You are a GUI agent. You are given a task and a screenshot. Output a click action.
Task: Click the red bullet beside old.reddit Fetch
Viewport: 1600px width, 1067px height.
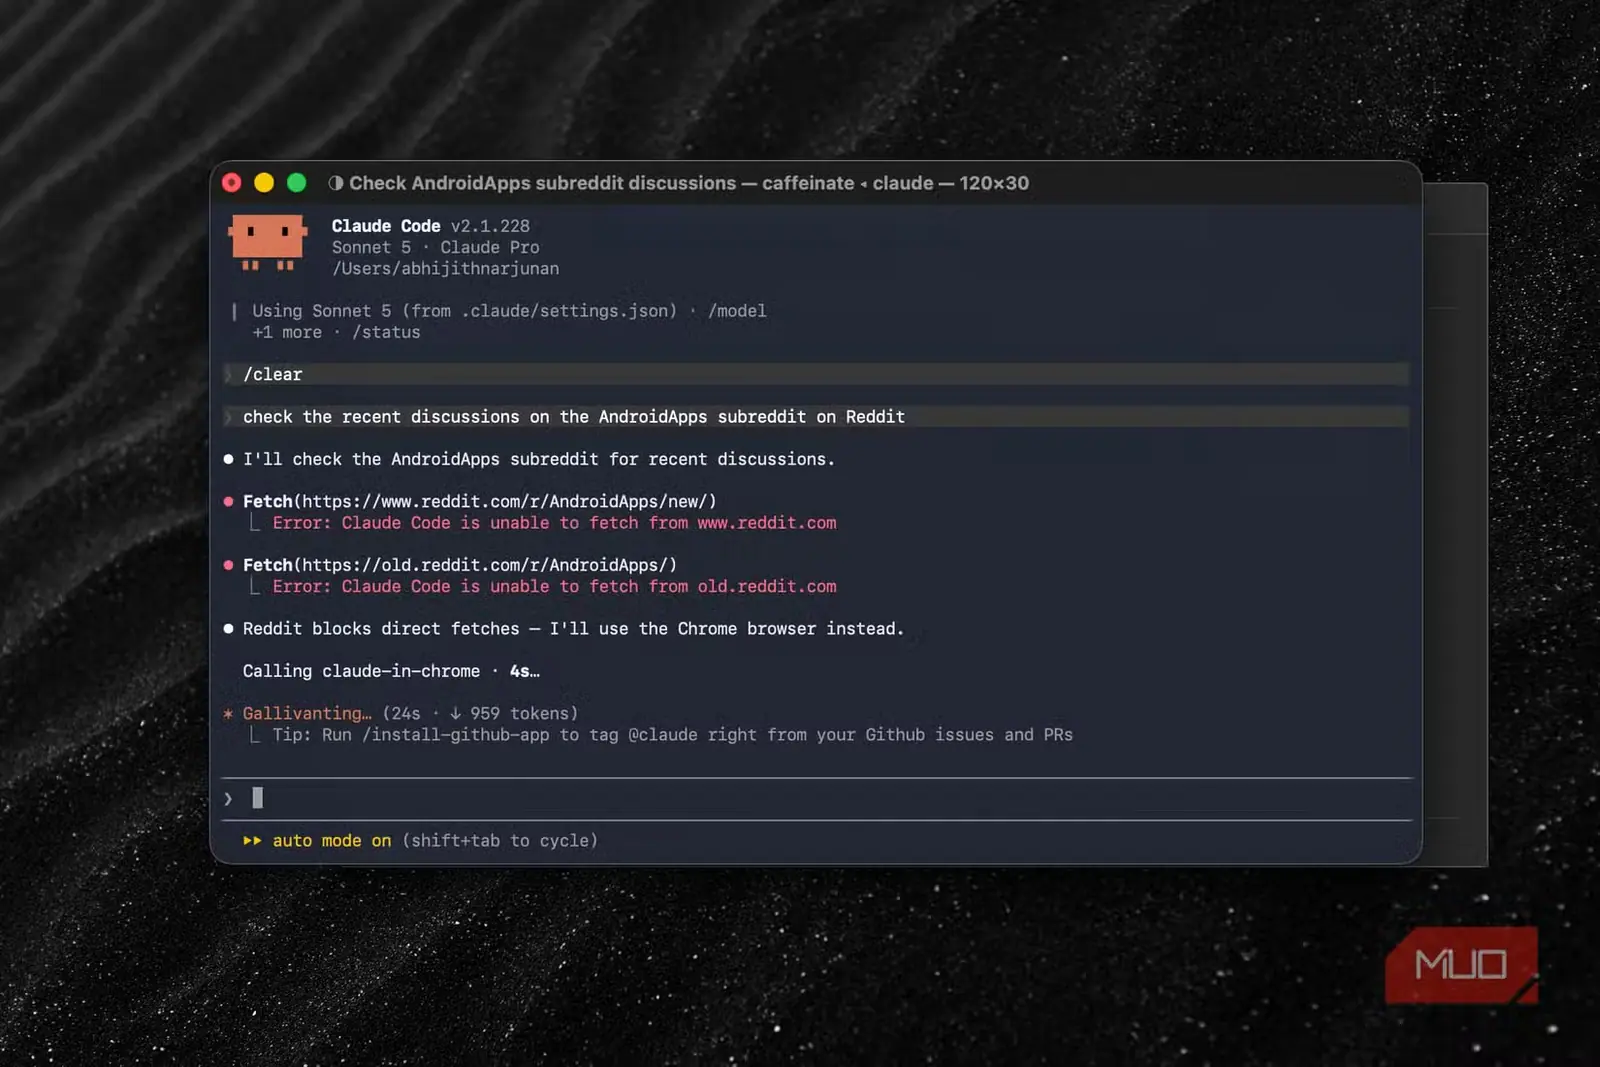[228, 565]
